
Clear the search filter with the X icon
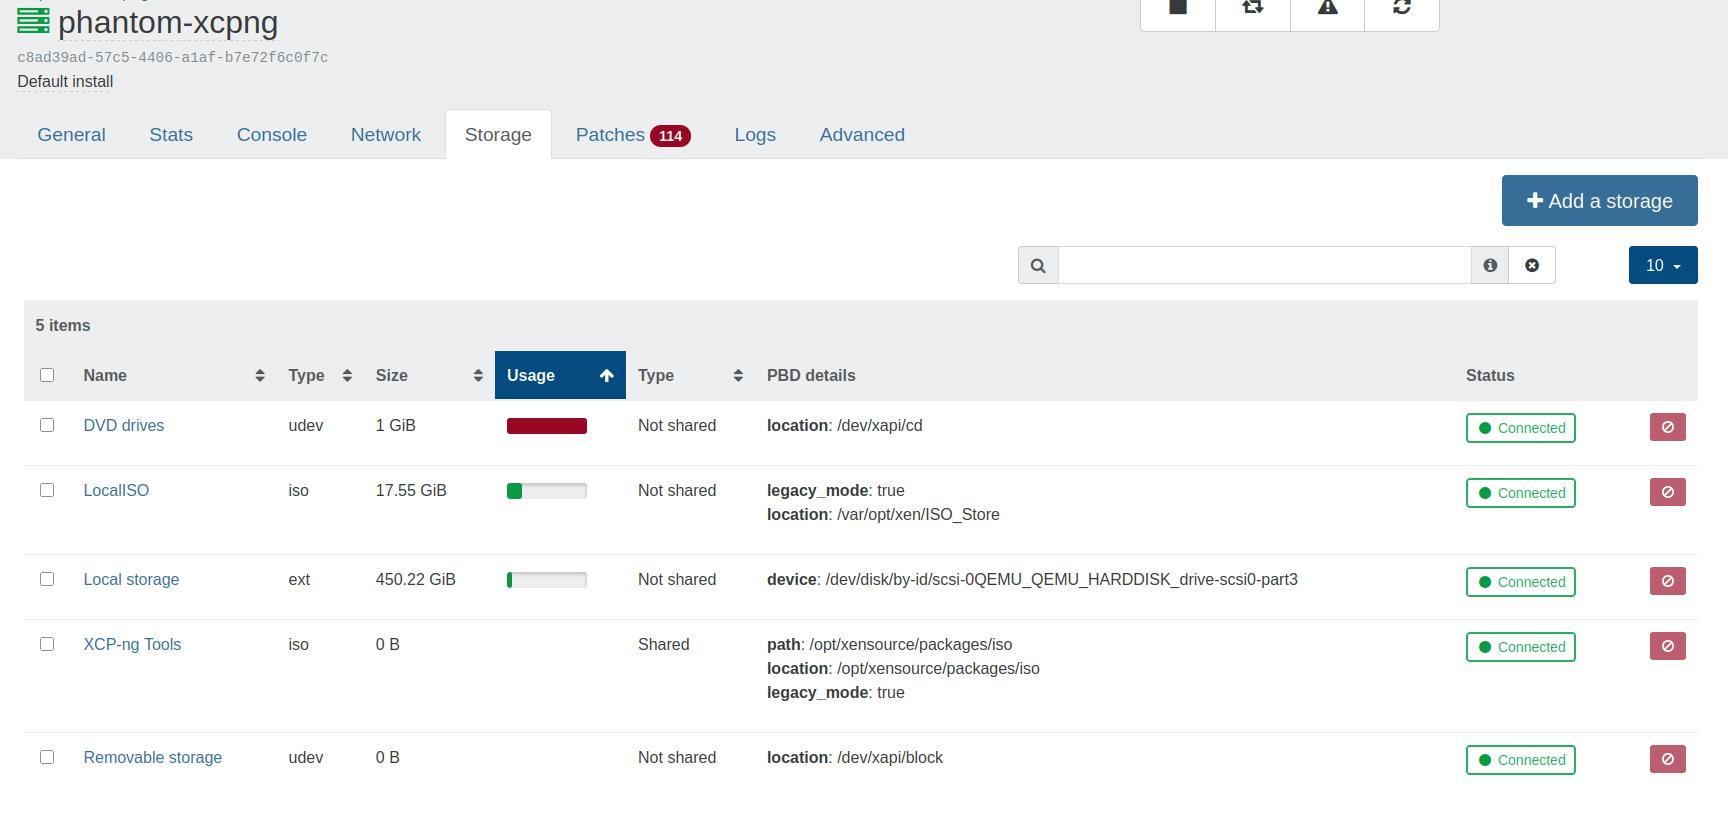(1532, 265)
